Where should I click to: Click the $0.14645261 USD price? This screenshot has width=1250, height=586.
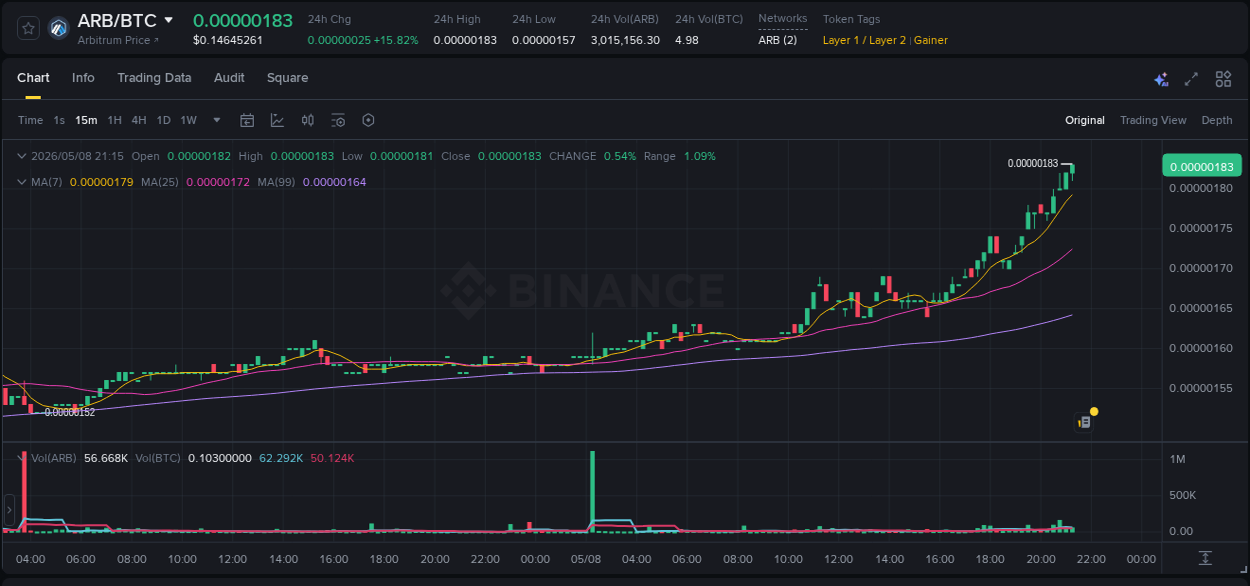coord(228,40)
